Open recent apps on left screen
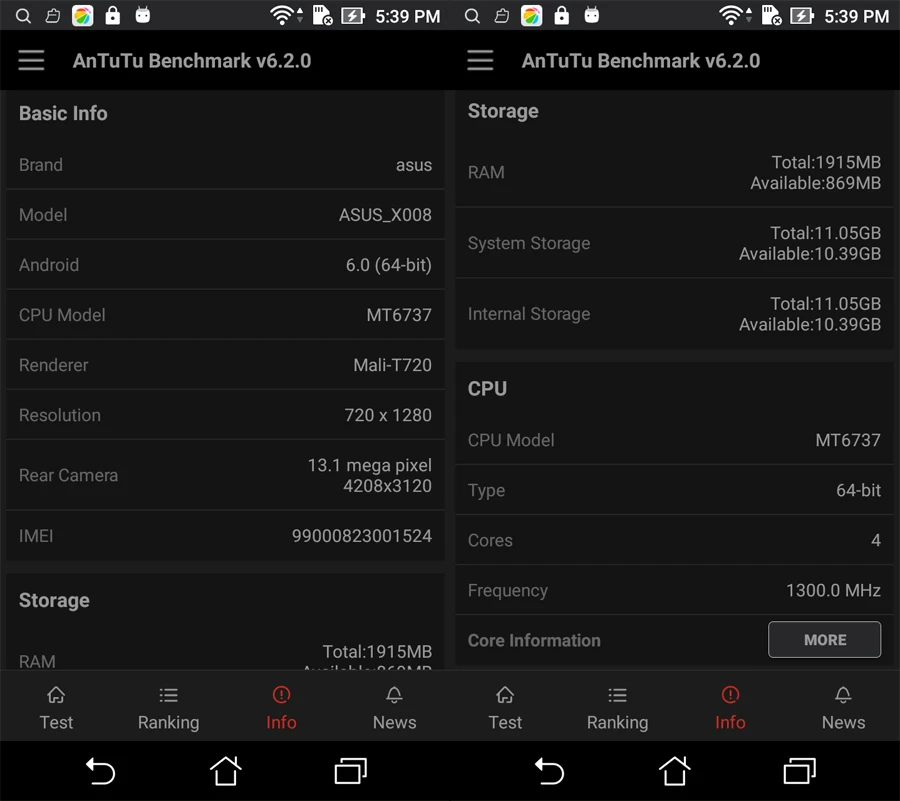 (351, 771)
